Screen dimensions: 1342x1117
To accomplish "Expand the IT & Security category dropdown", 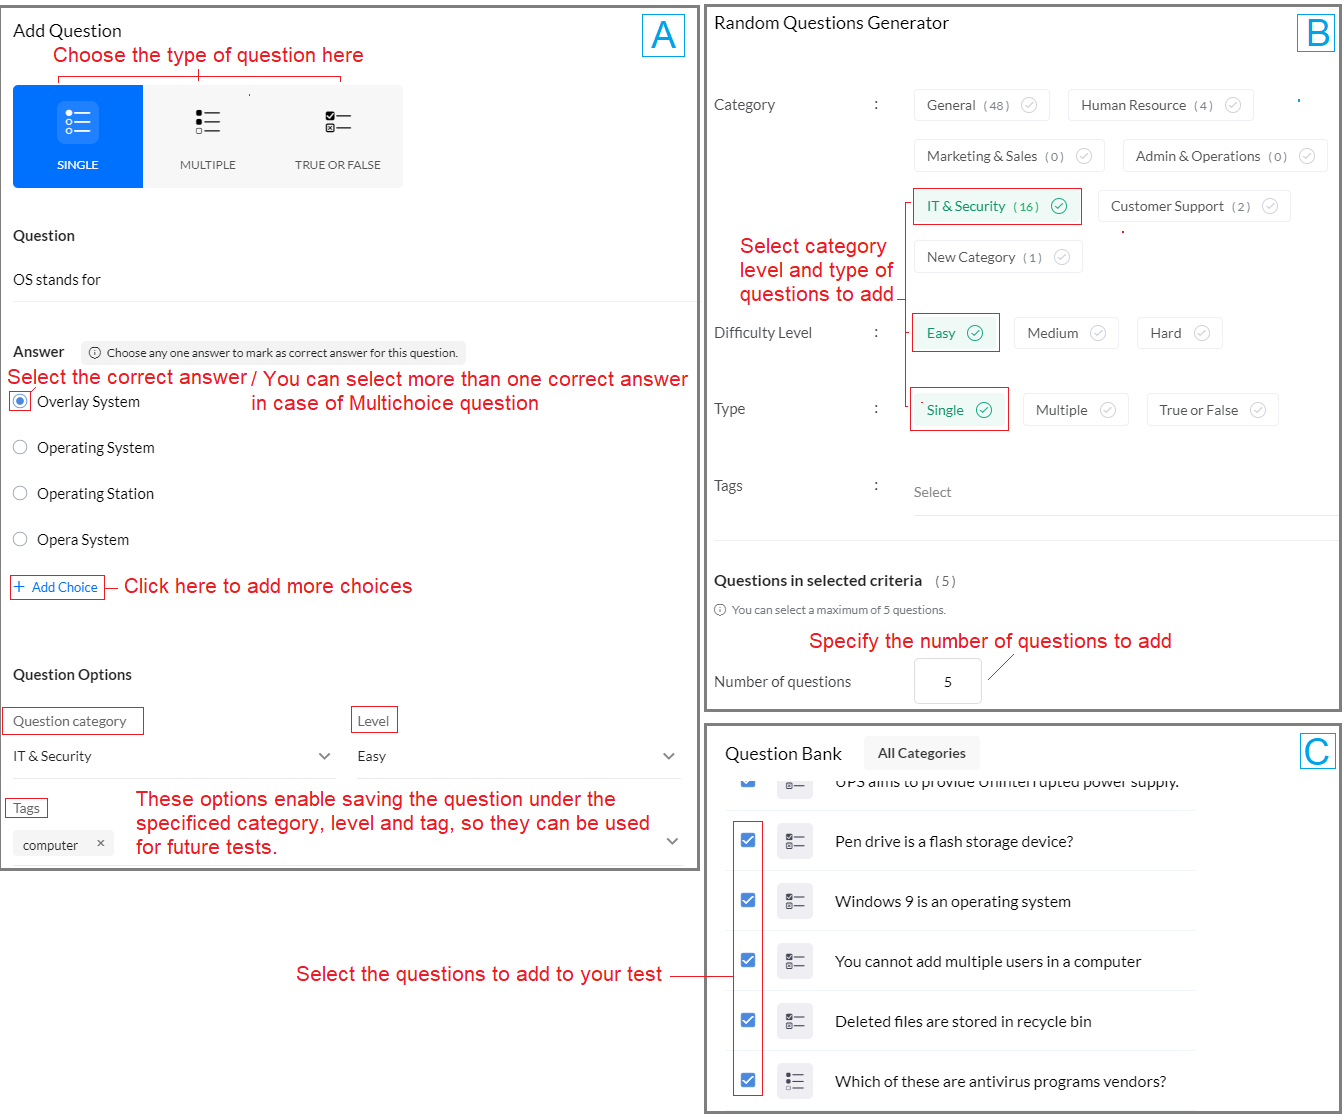I will click(x=323, y=756).
